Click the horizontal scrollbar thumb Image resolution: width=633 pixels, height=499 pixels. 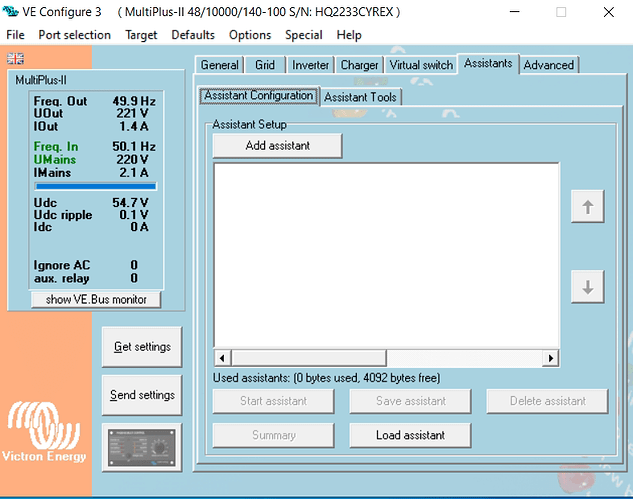pos(309,358)
